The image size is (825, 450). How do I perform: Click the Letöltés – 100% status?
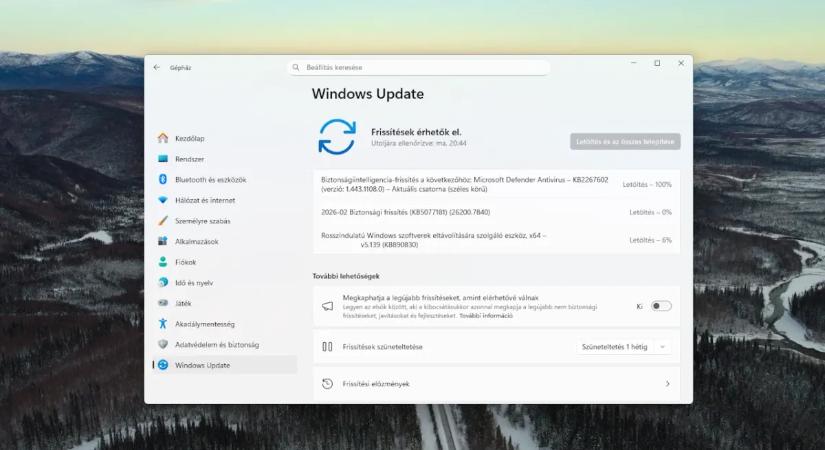(x=647, y=184)
